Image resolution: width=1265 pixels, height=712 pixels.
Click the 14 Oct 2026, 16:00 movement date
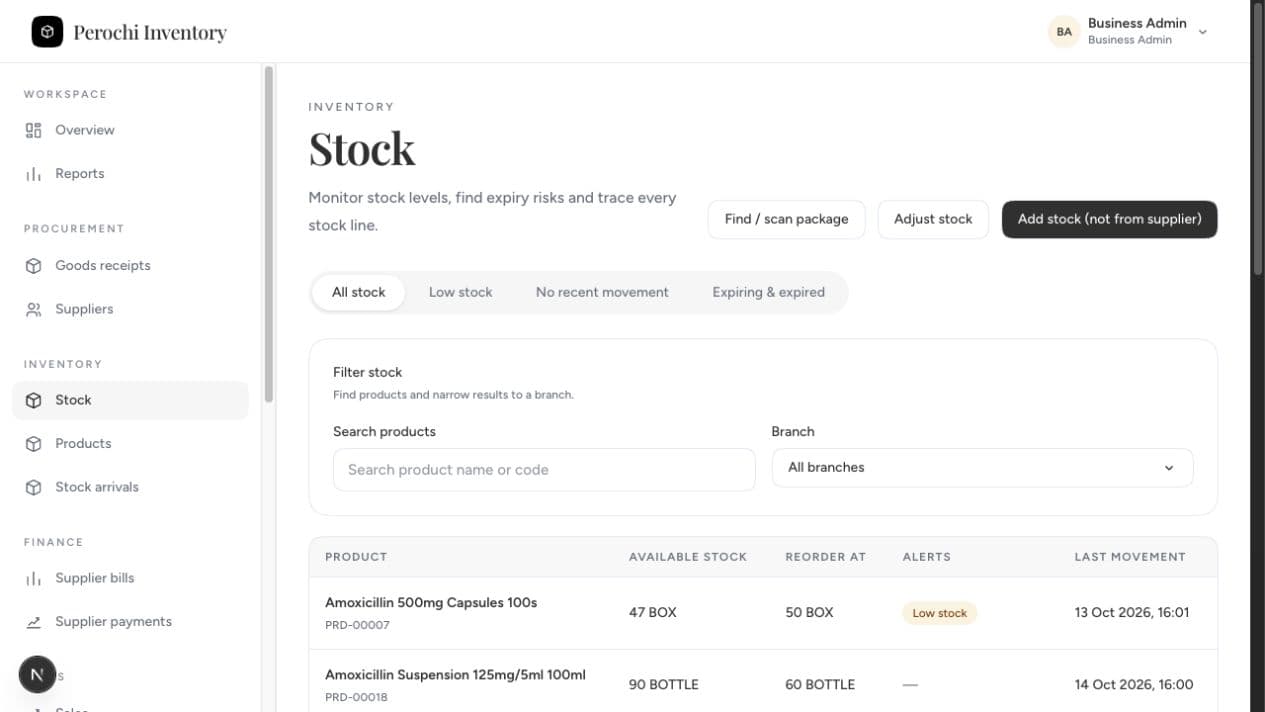[1134, 685]
